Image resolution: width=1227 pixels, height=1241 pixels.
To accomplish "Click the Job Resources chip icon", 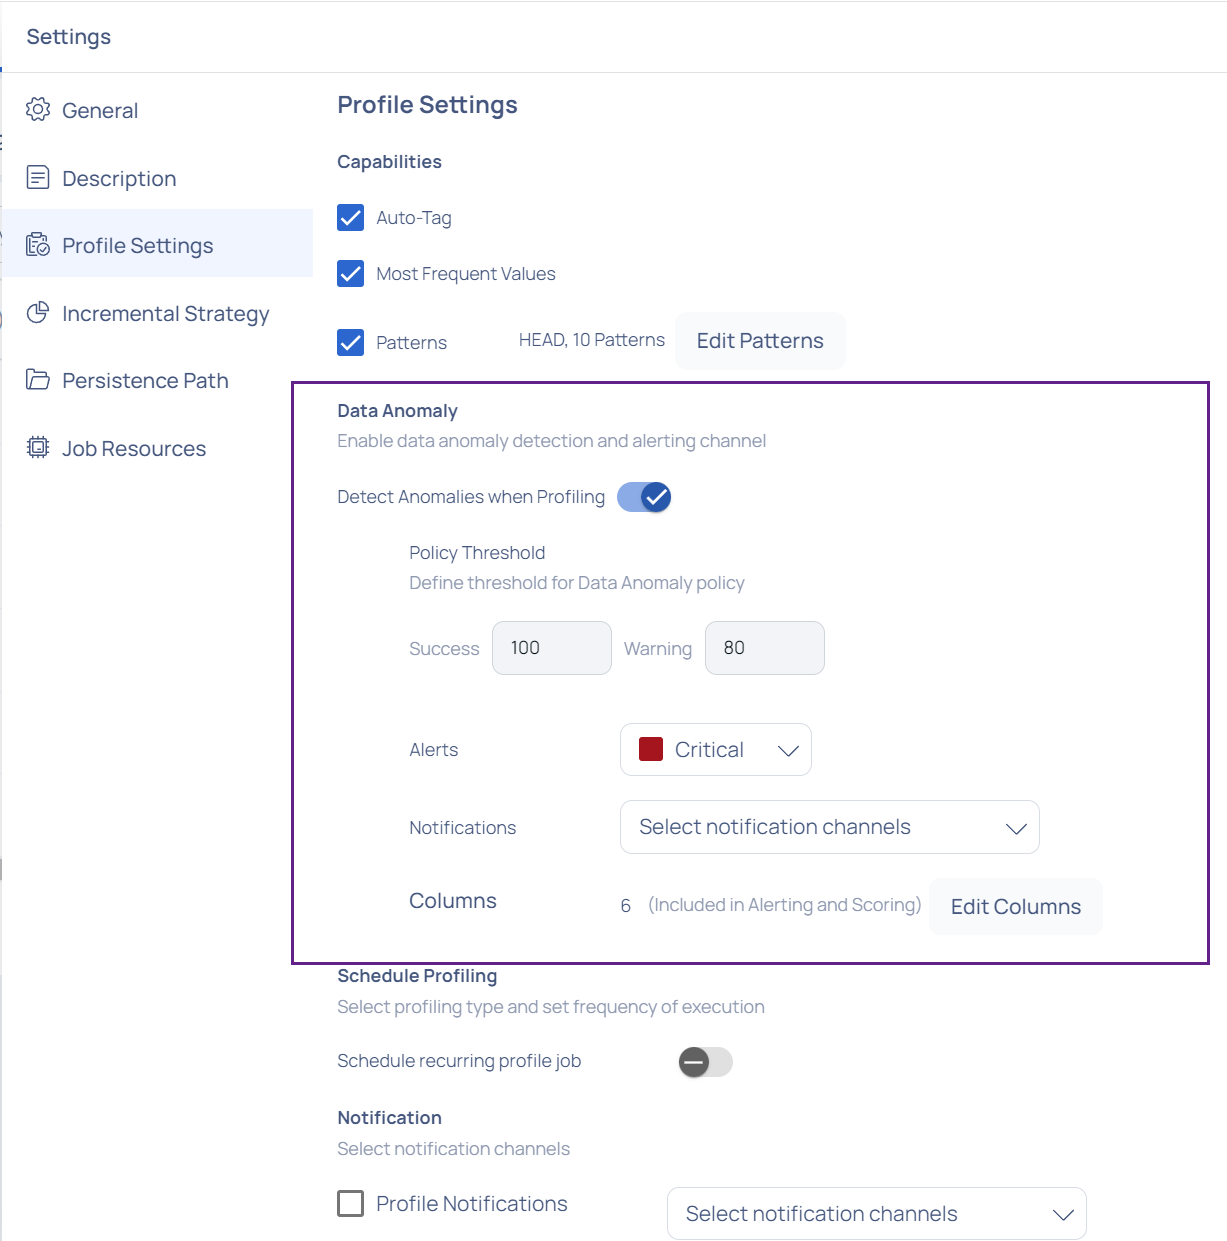I will [x=38, y=448].
